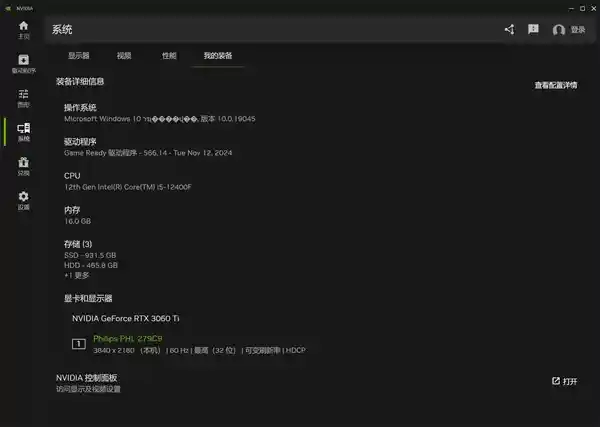Maximize the NVIDIA app window
This screenshot has height=427, width=600.
[x=582, y=8]
